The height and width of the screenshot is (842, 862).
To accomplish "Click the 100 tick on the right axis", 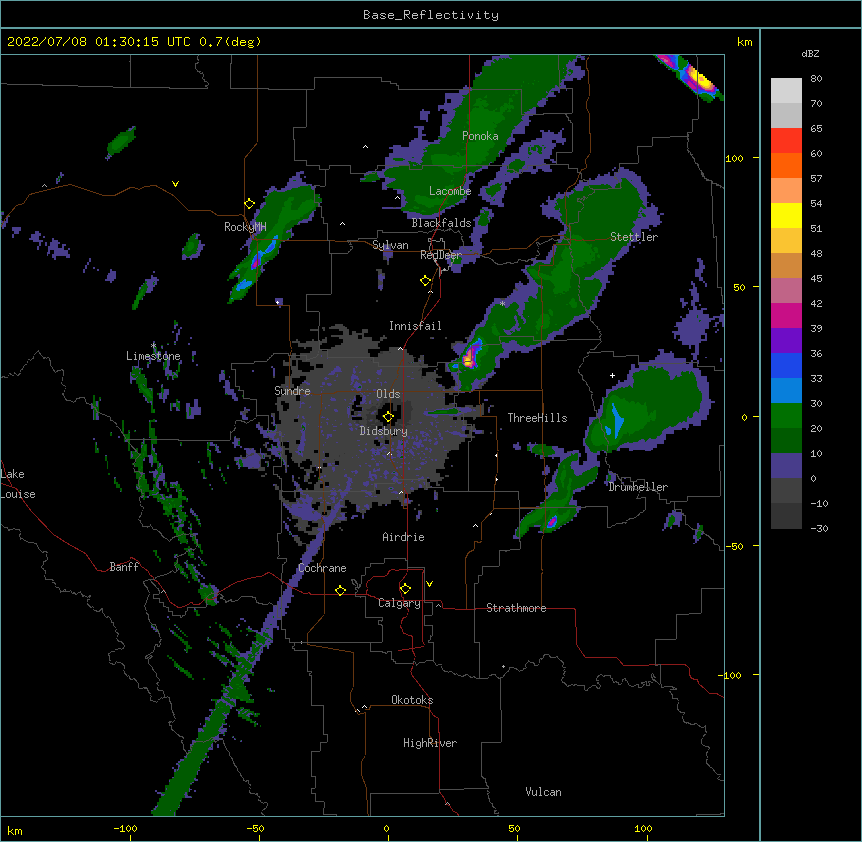I will pos(734,158).
